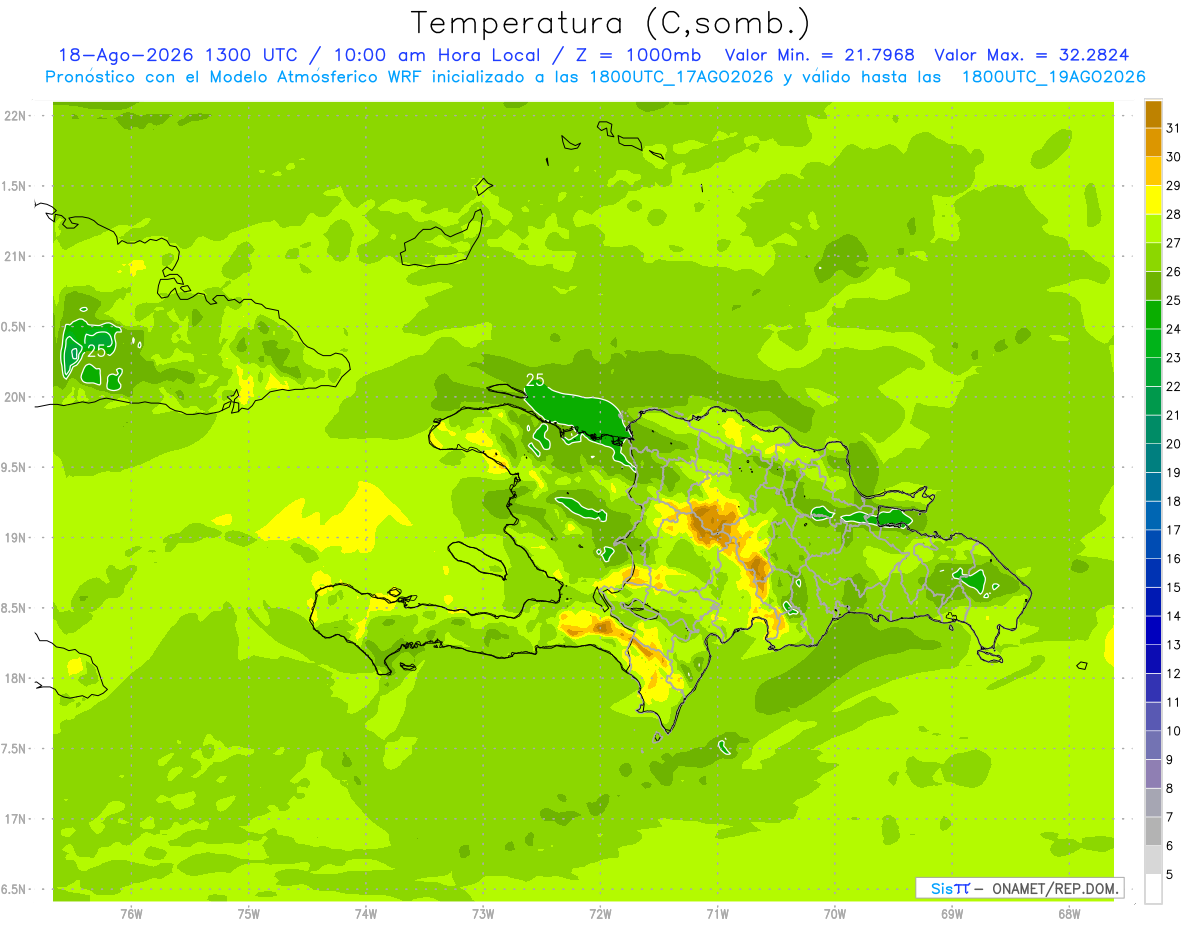The width and height of the screenshot is (1200, 927).
Task: Click the "18N" latitude axis label
Action: point(17,678)
